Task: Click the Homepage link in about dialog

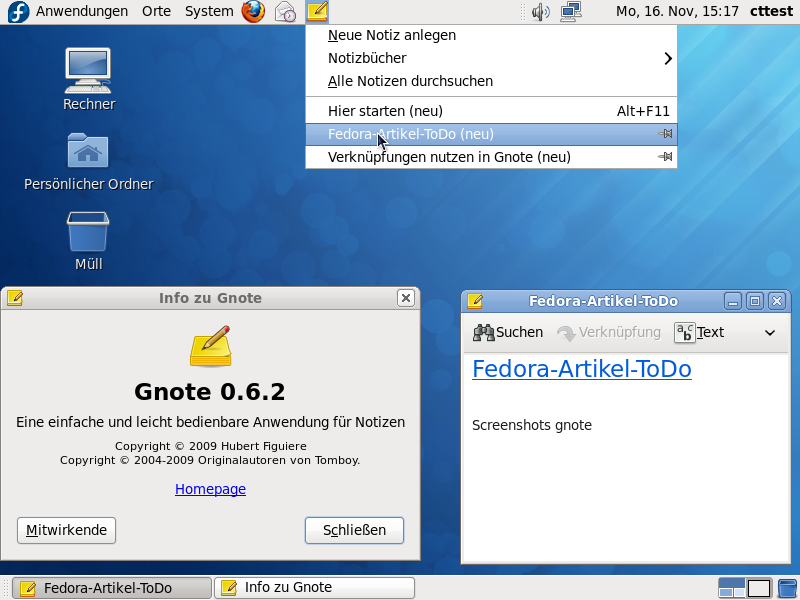Action: [210, 489]
